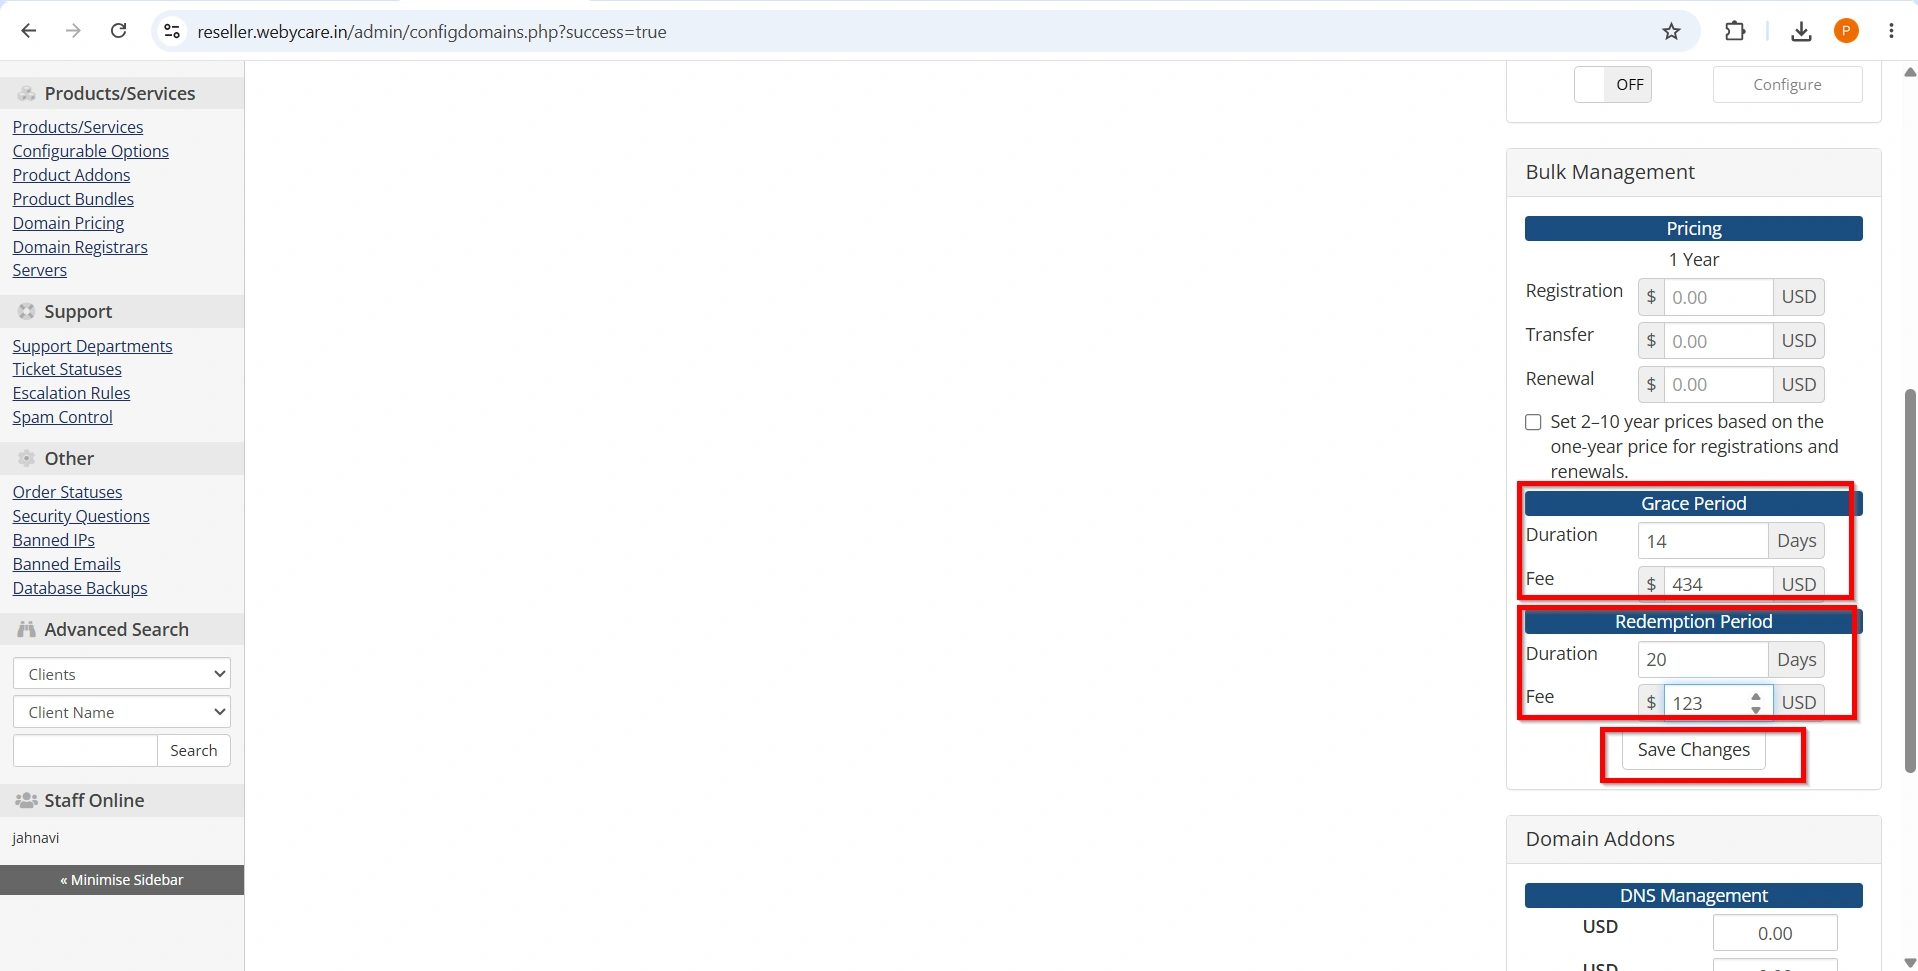Open Domain Pricing in sidebar

(x=68, y=223)
